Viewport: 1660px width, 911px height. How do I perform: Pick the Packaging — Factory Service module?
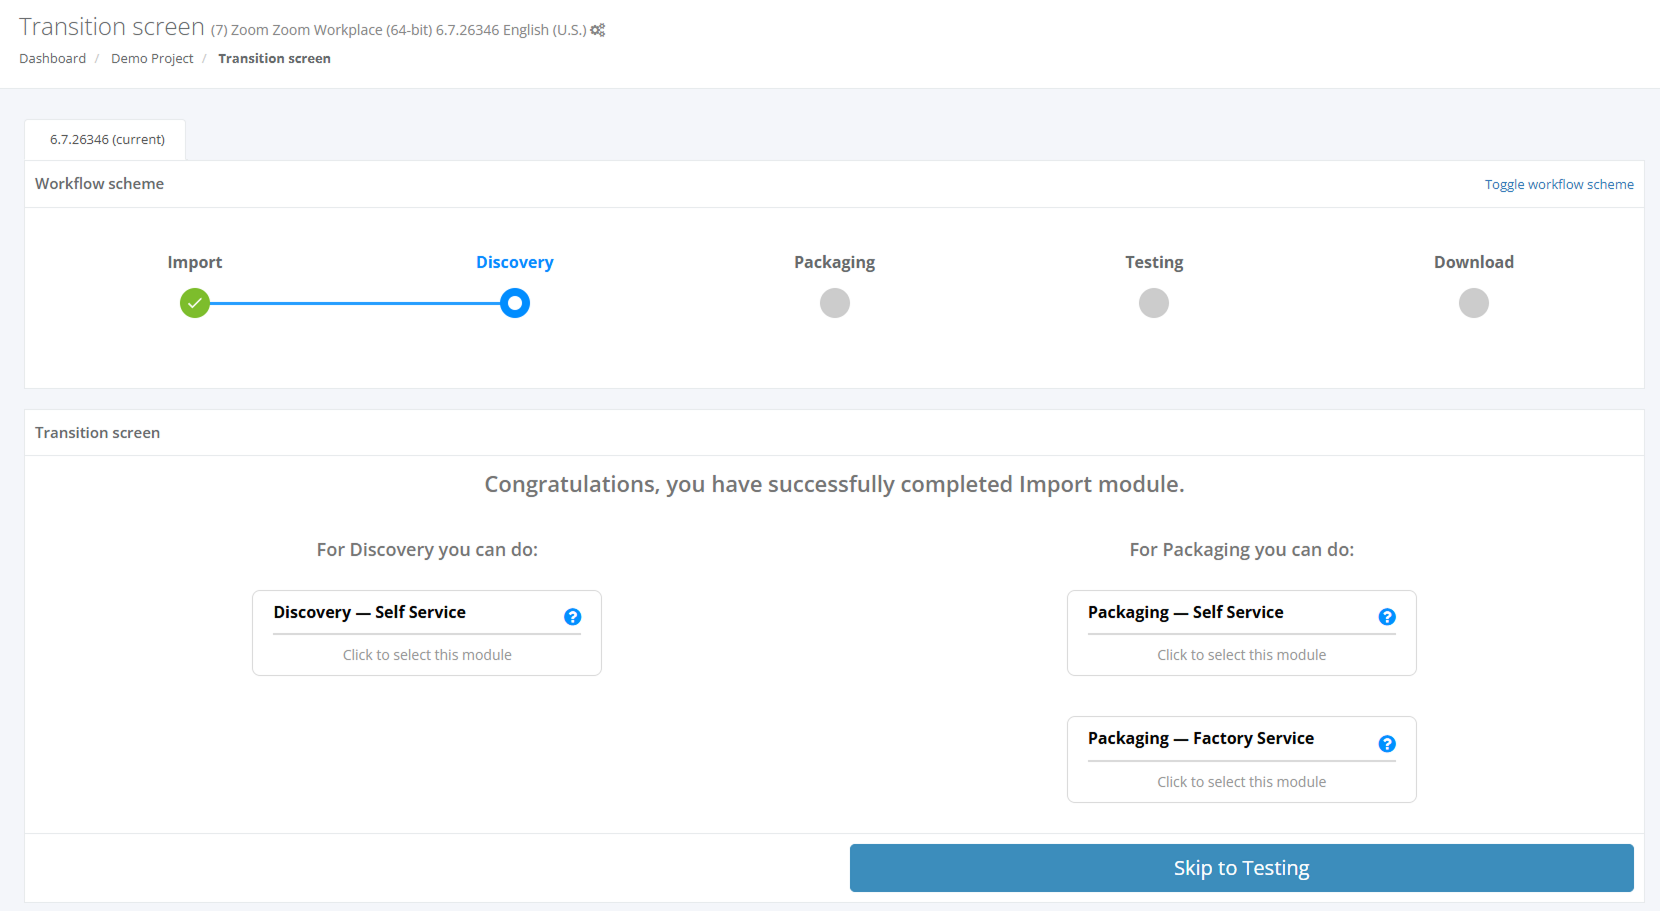click(x=1241, y=781)
